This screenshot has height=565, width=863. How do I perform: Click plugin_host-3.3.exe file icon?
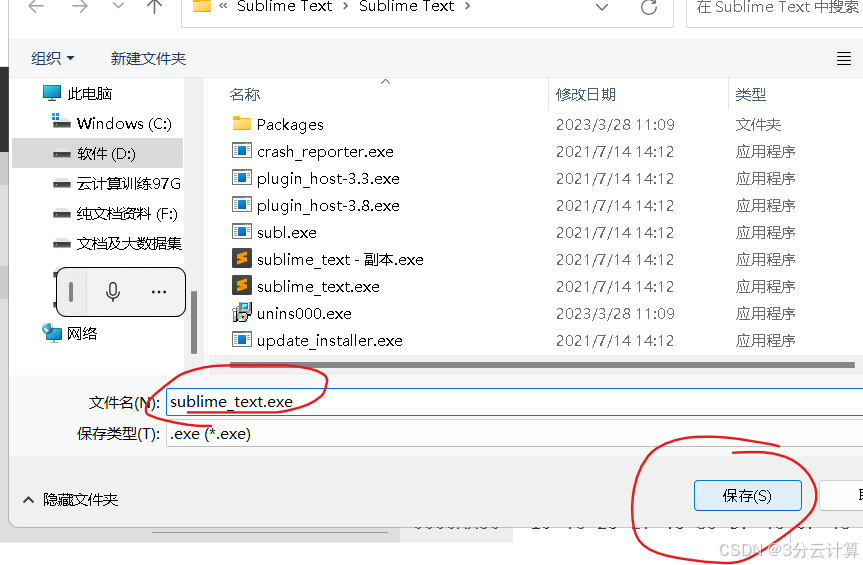242,177
